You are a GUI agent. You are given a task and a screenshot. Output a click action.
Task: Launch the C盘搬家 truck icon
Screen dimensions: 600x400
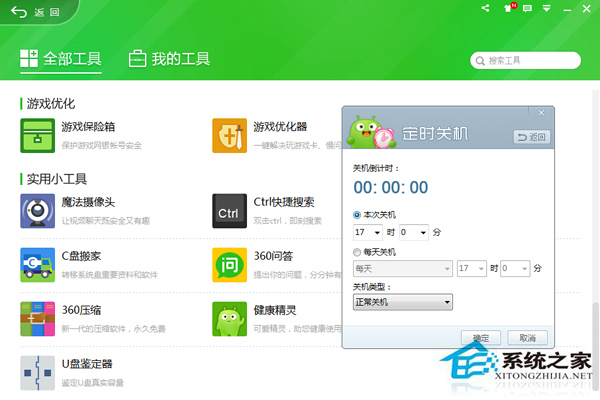tap(38, 265)
